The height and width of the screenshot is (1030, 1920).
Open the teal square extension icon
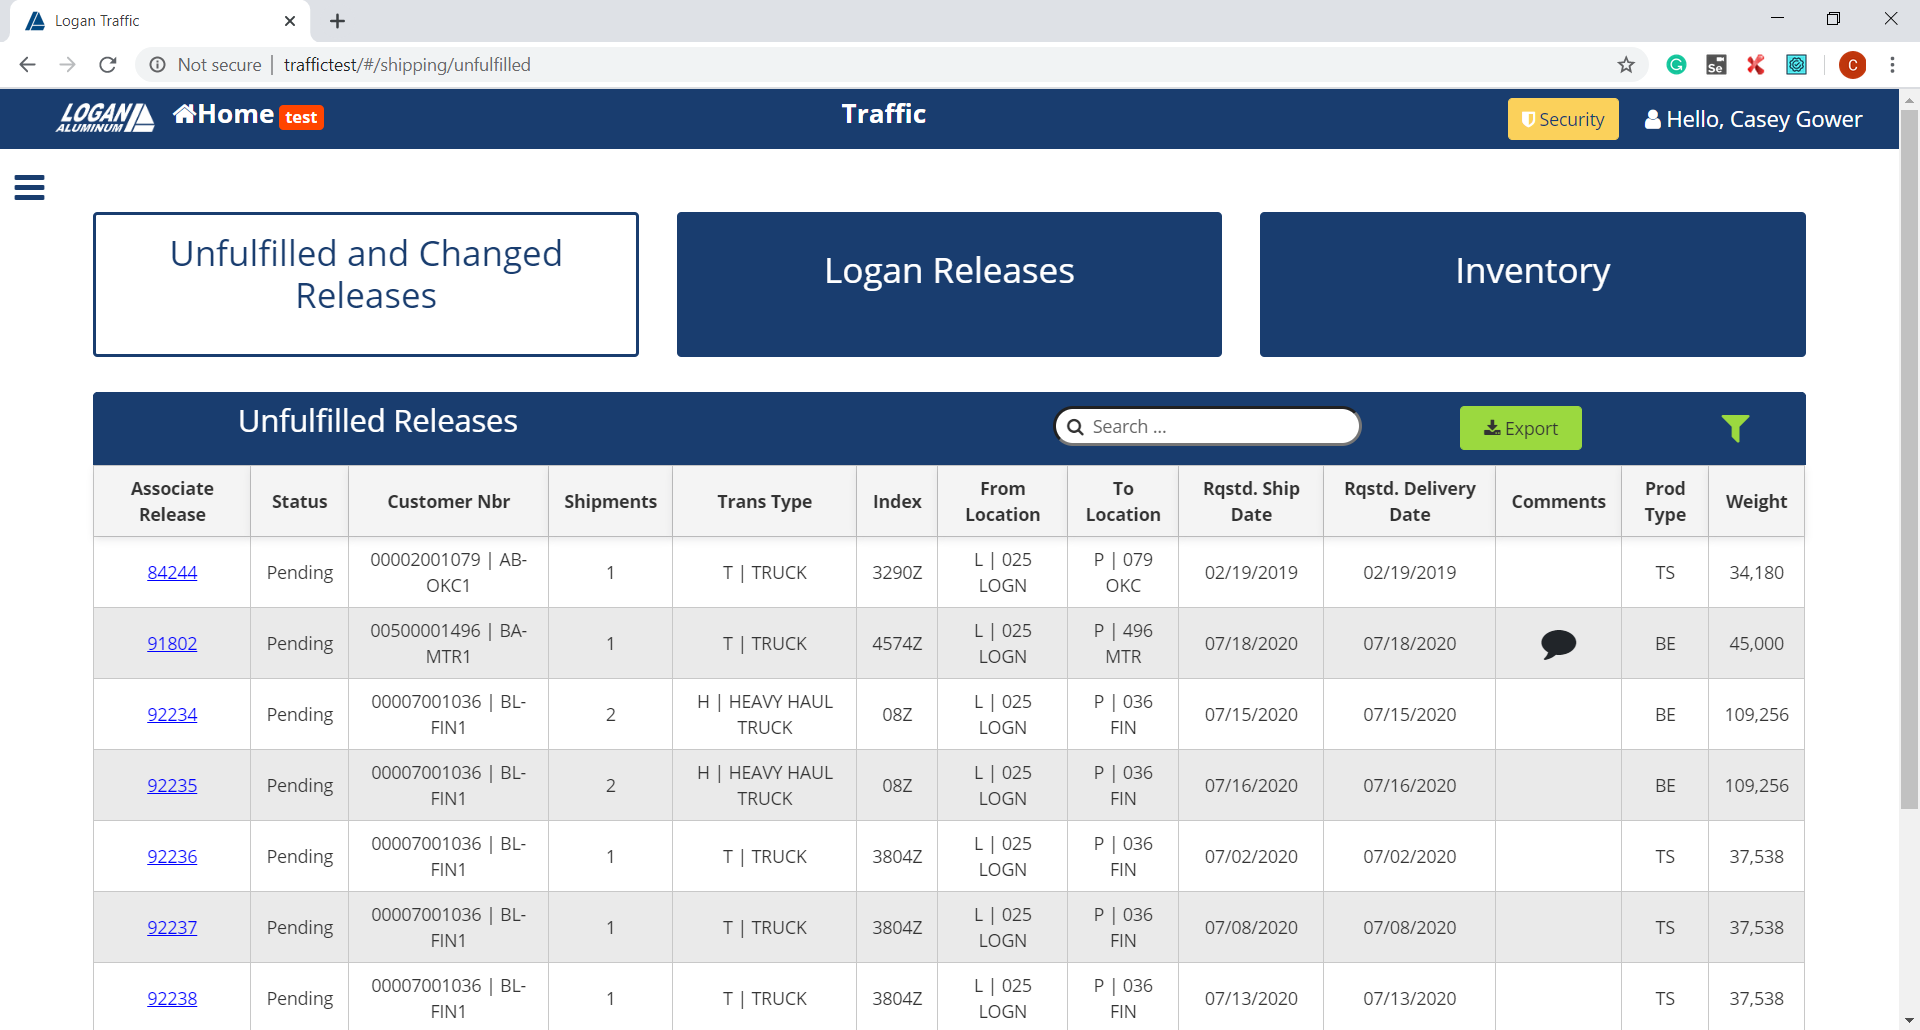(1797, 65)
